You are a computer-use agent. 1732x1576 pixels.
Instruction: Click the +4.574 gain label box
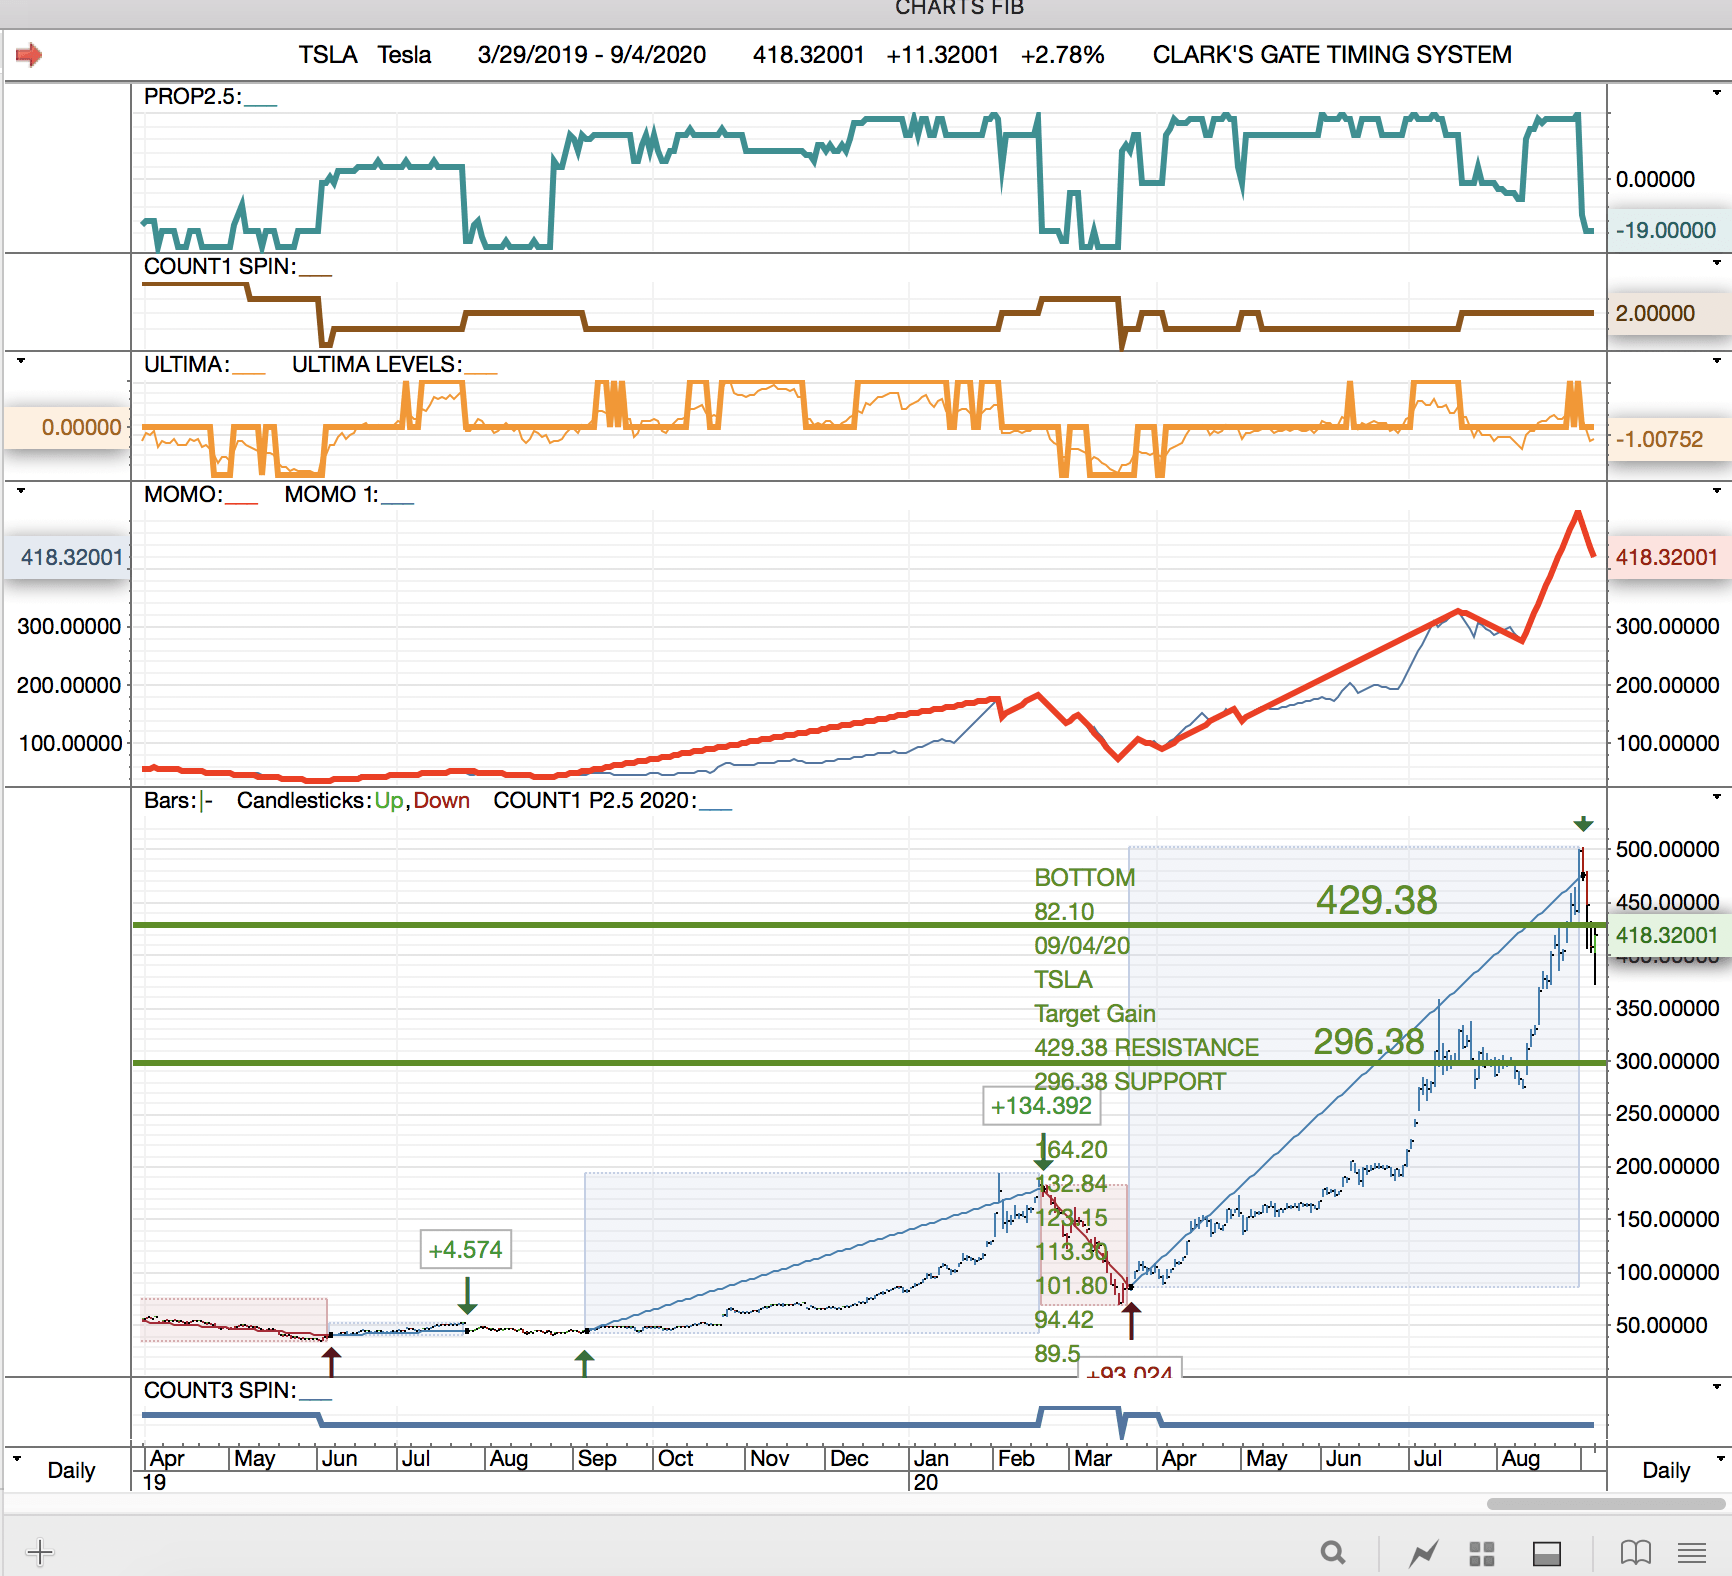[x=465, y=1250]
